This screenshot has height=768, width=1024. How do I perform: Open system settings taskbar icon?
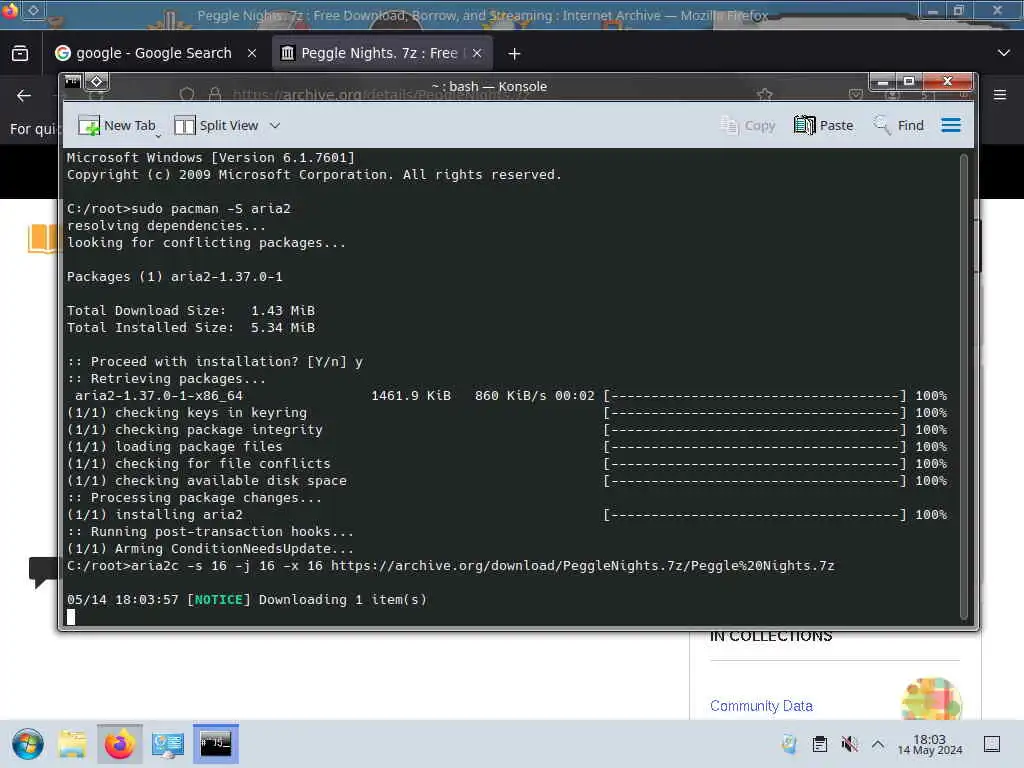coord(168,744)
